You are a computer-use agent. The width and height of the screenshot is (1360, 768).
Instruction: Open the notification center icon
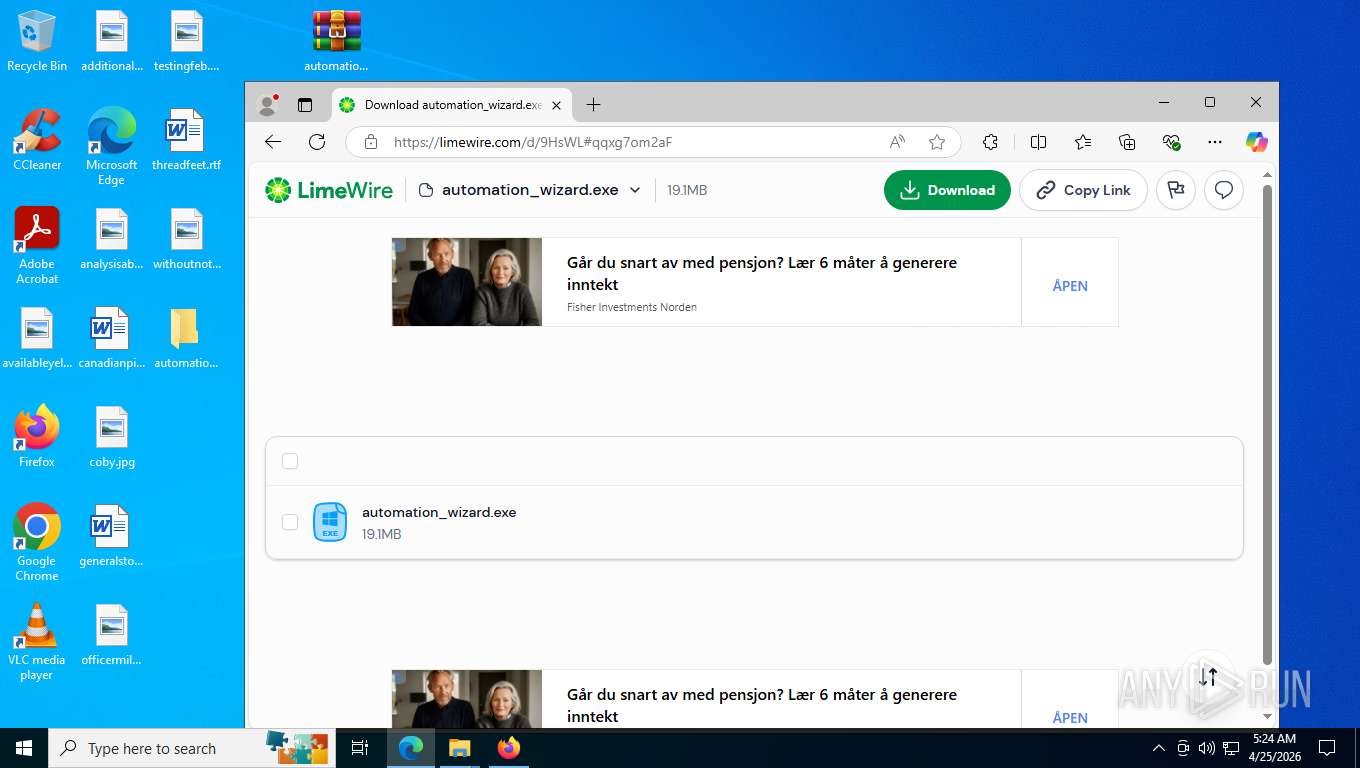coord(1327,748)
